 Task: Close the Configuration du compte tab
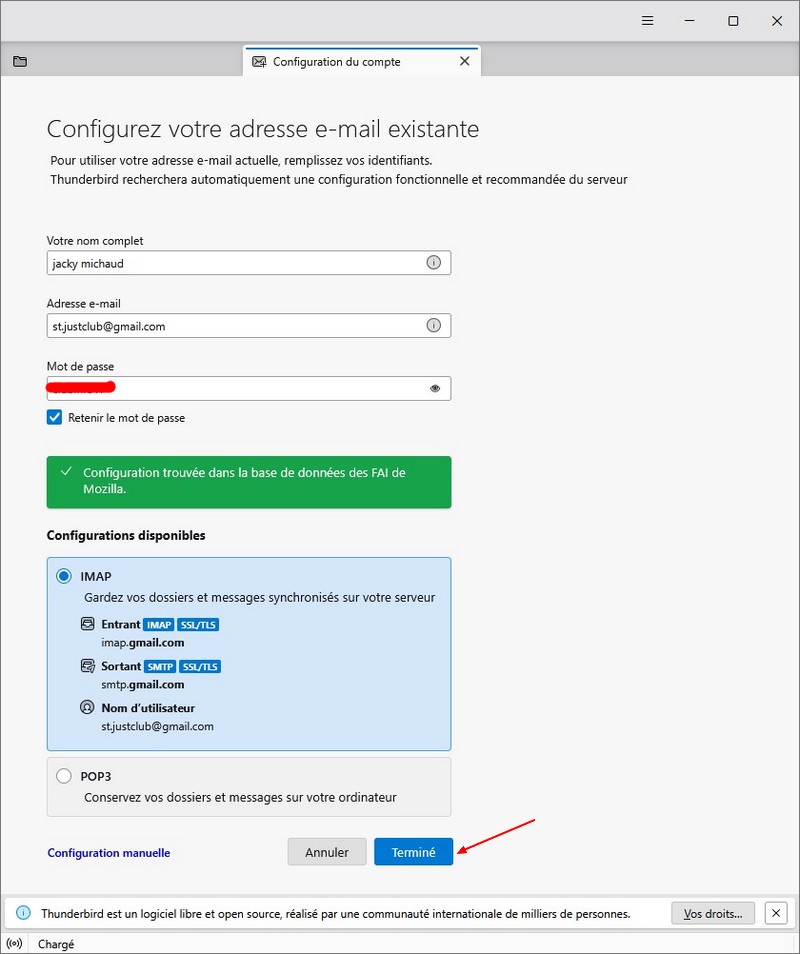click(464, 61)
